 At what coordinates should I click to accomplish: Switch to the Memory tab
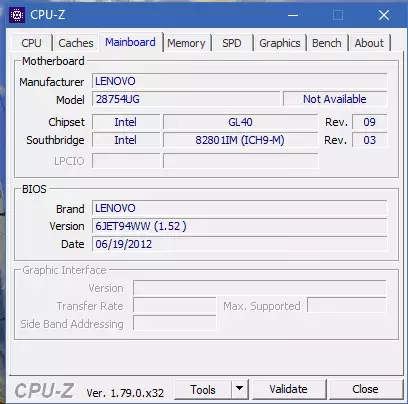(x=186, y=43)
